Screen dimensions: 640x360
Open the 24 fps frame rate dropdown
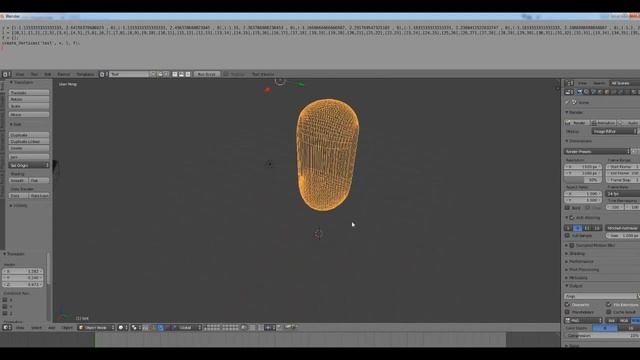pos(623,193)
